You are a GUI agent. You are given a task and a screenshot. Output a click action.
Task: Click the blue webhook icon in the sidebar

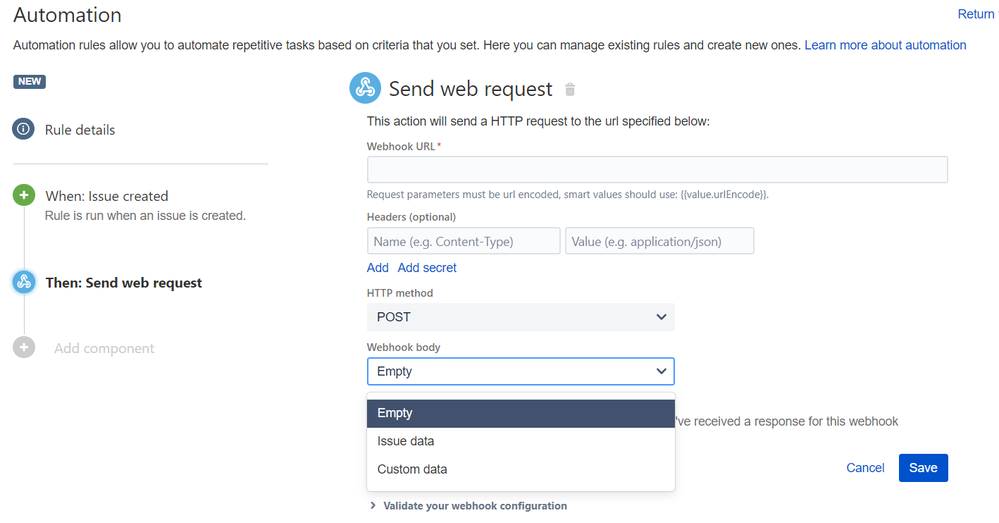[24, 283]
